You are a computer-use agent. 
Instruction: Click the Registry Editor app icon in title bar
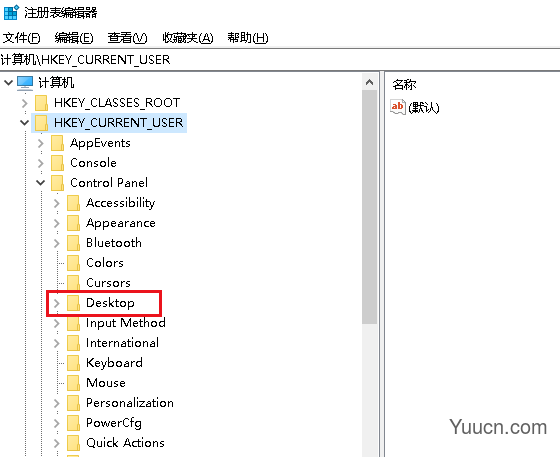pyautogui.click(x=11, y=12)
